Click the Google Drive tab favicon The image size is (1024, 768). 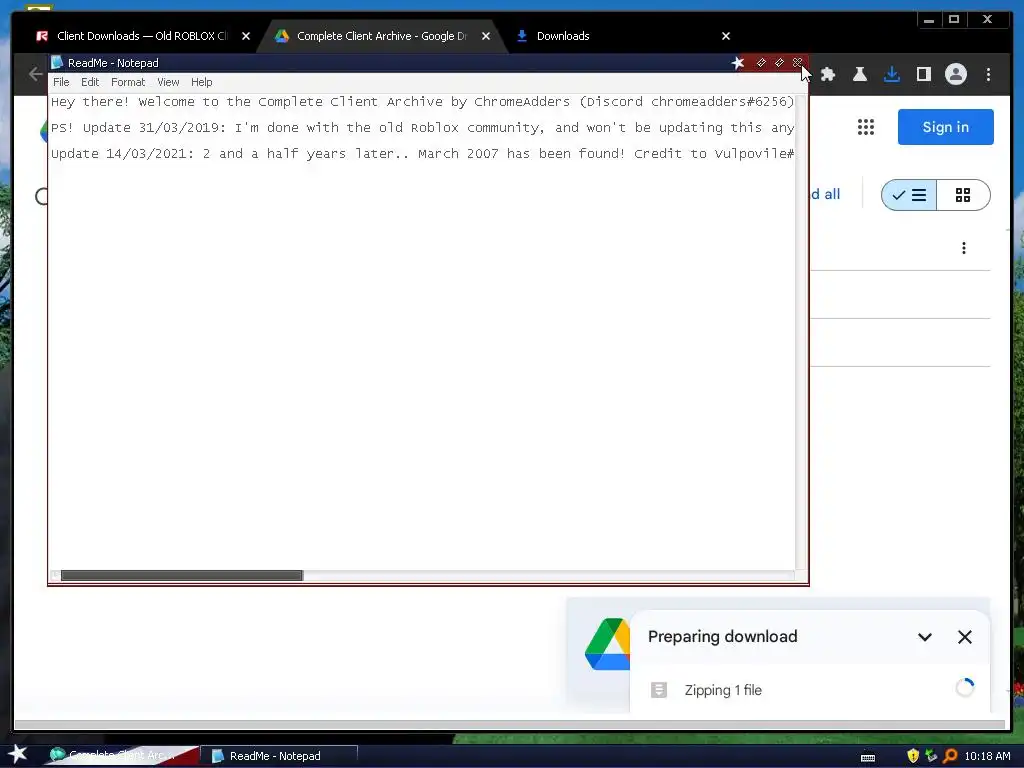[281, 36]
